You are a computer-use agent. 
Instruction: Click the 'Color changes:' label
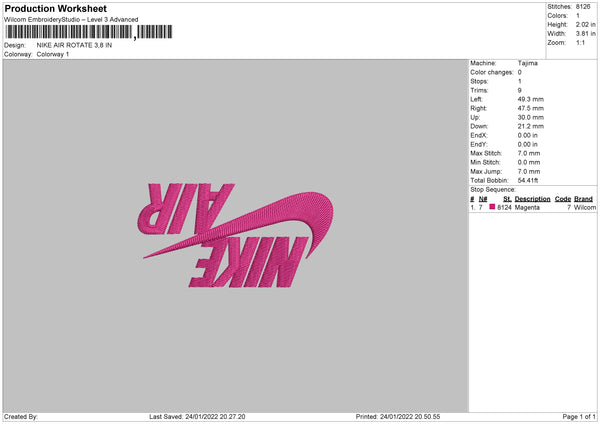[492, 72]
